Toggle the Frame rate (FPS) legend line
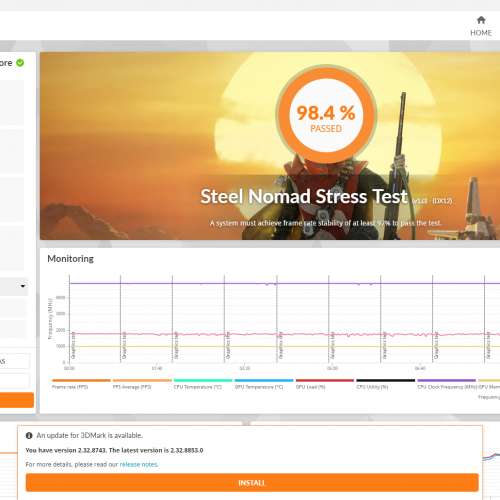Image resolution: width=500 pixels, height=500 pixels. (70, 387)
